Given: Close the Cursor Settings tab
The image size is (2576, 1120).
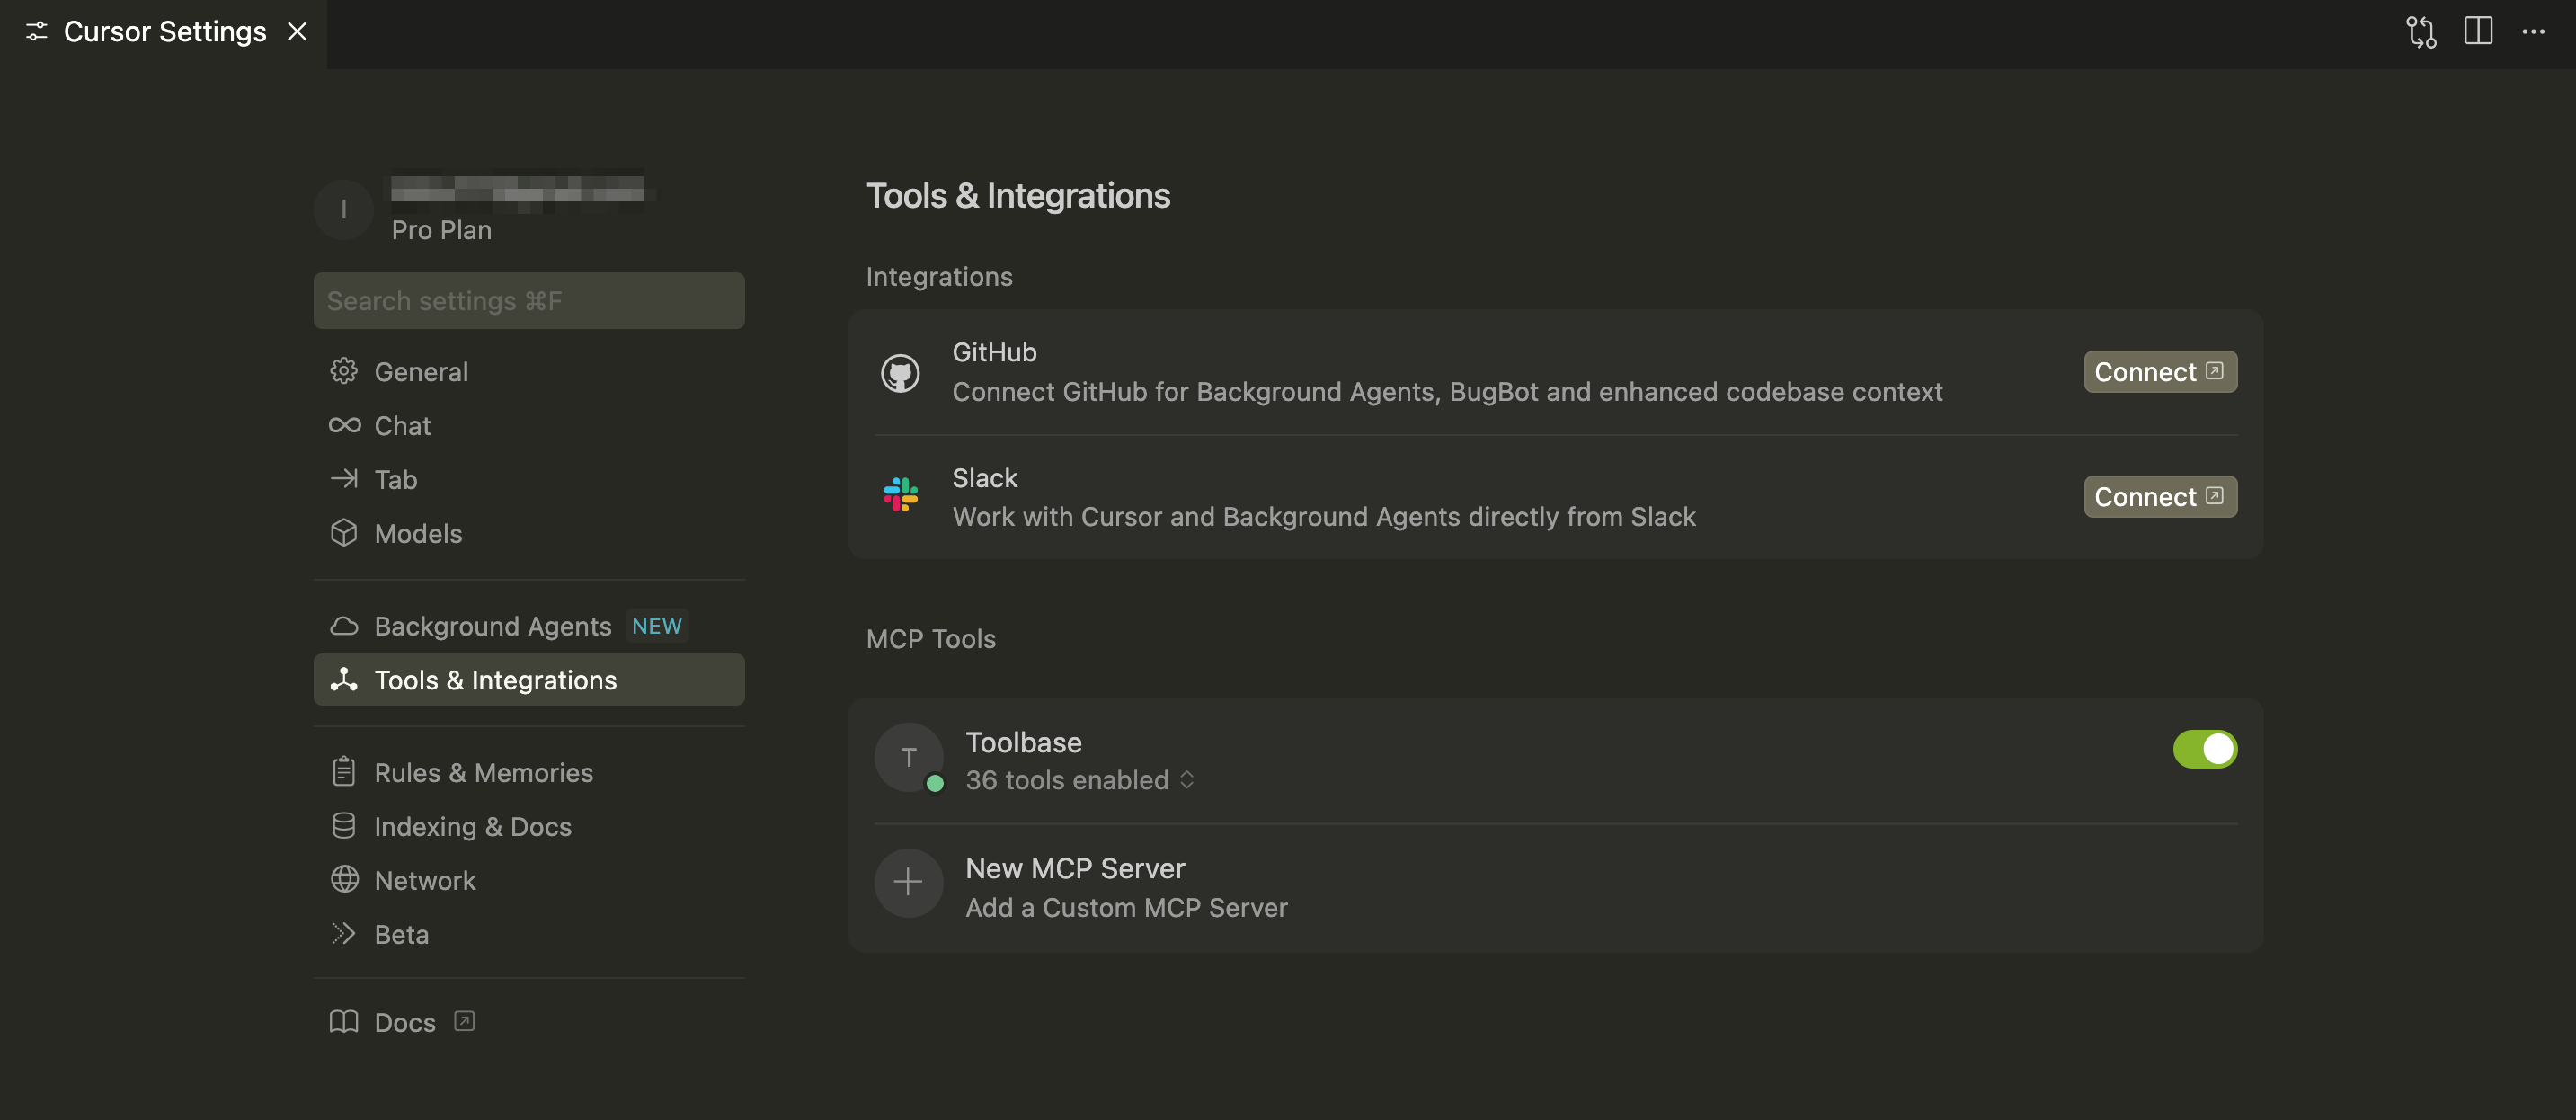Looking at the screenshot, I should click(297, 31).
